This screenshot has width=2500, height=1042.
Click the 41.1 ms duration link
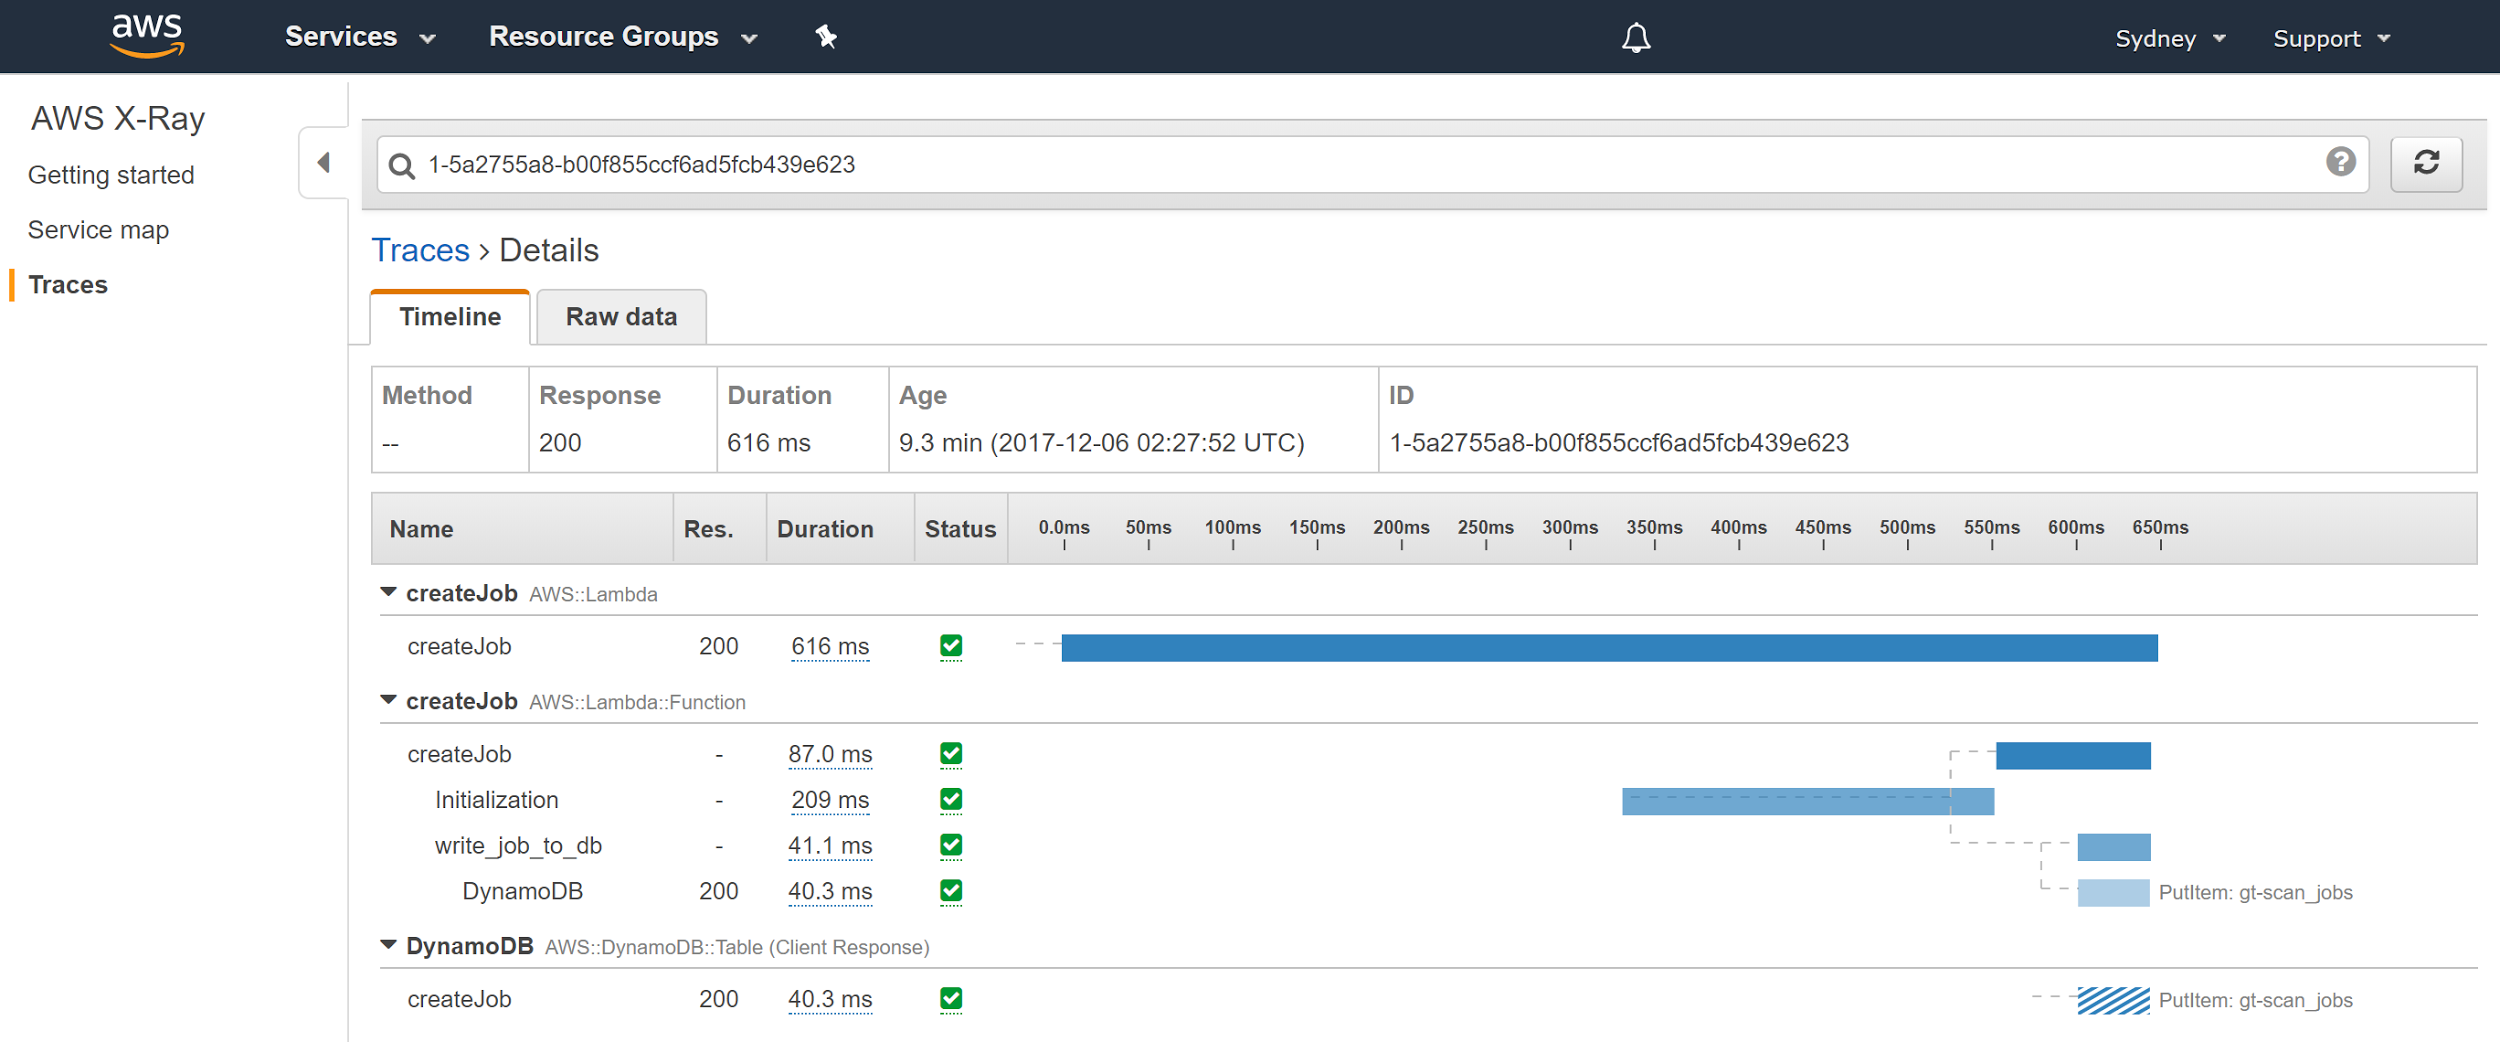[830, 847]
